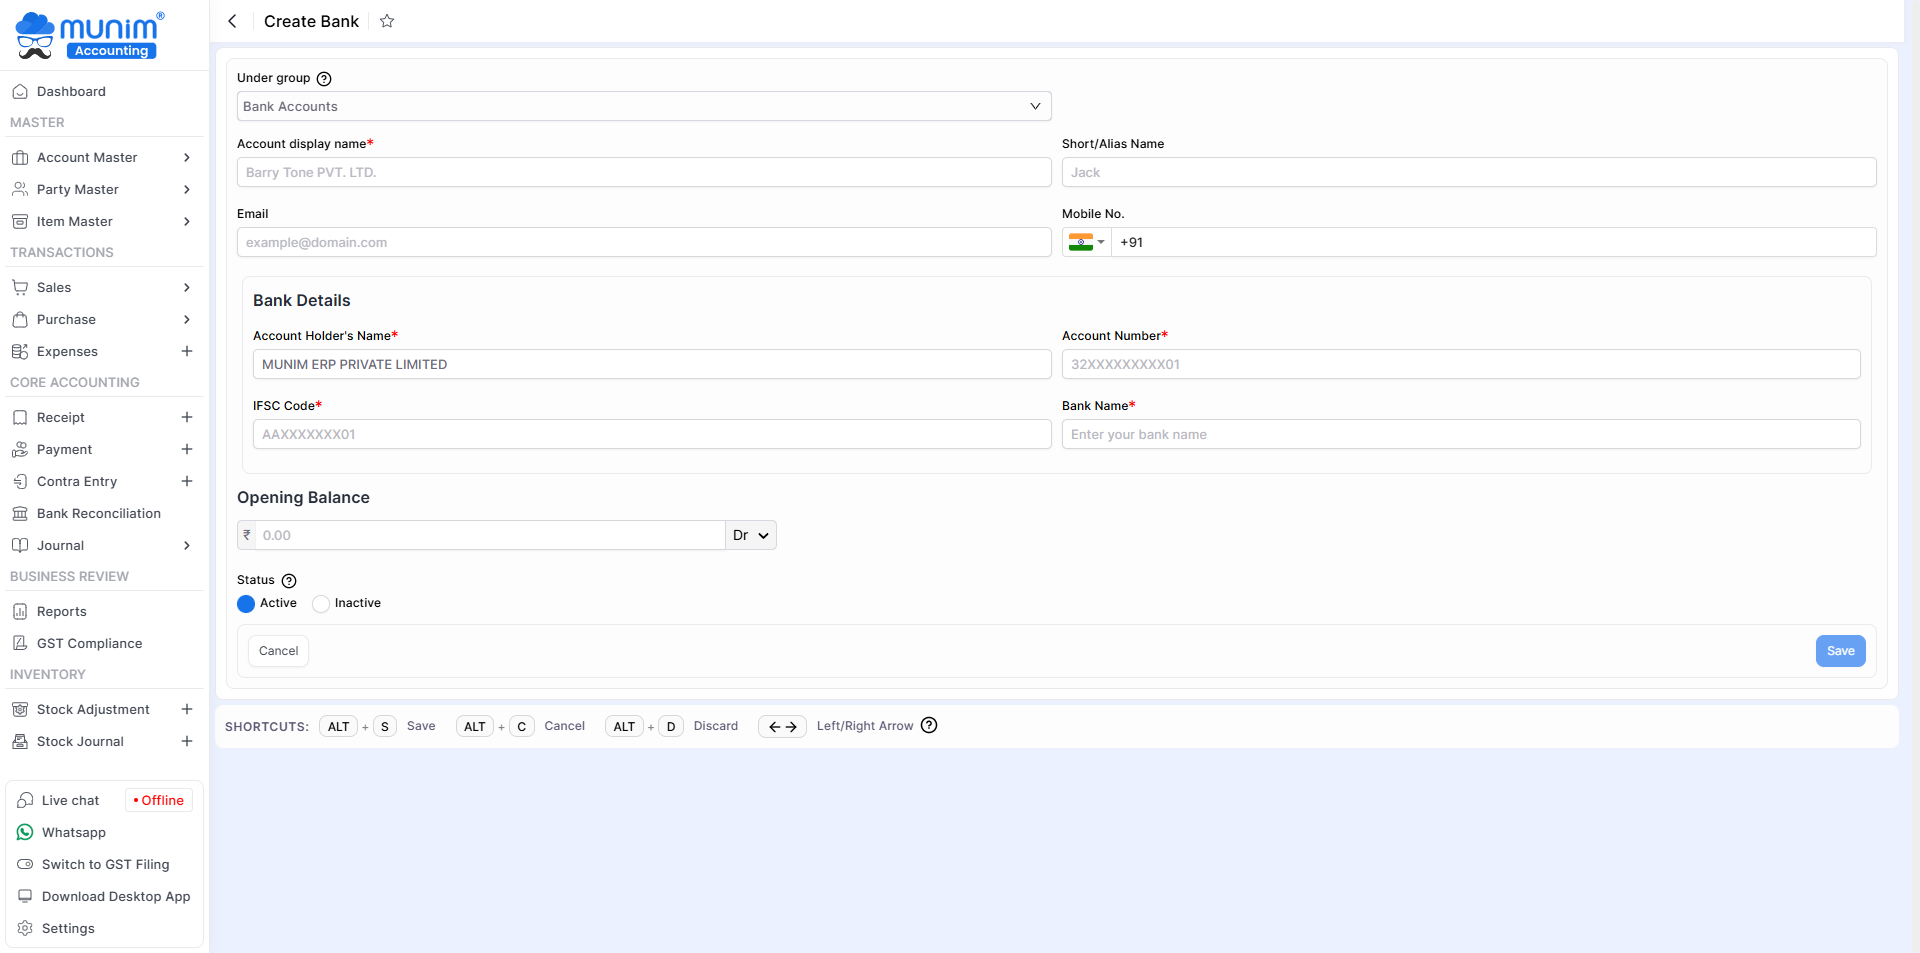Image resolution: width=1920 pixels, height=953 pixels.
Task: Open Bank Reconciliation in the sidebar
Action: (98, 513)
